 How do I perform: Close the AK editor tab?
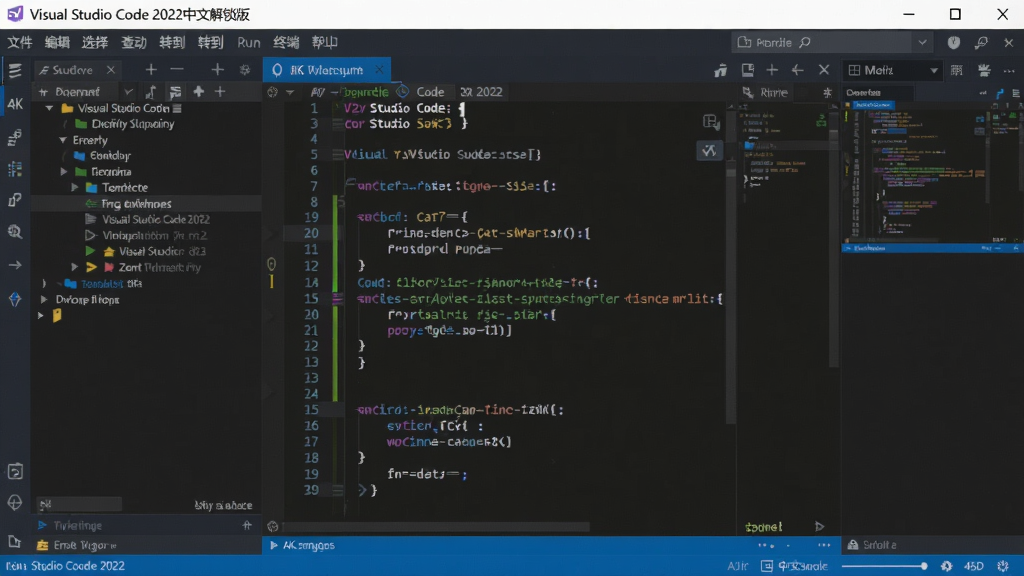[379, 70]
